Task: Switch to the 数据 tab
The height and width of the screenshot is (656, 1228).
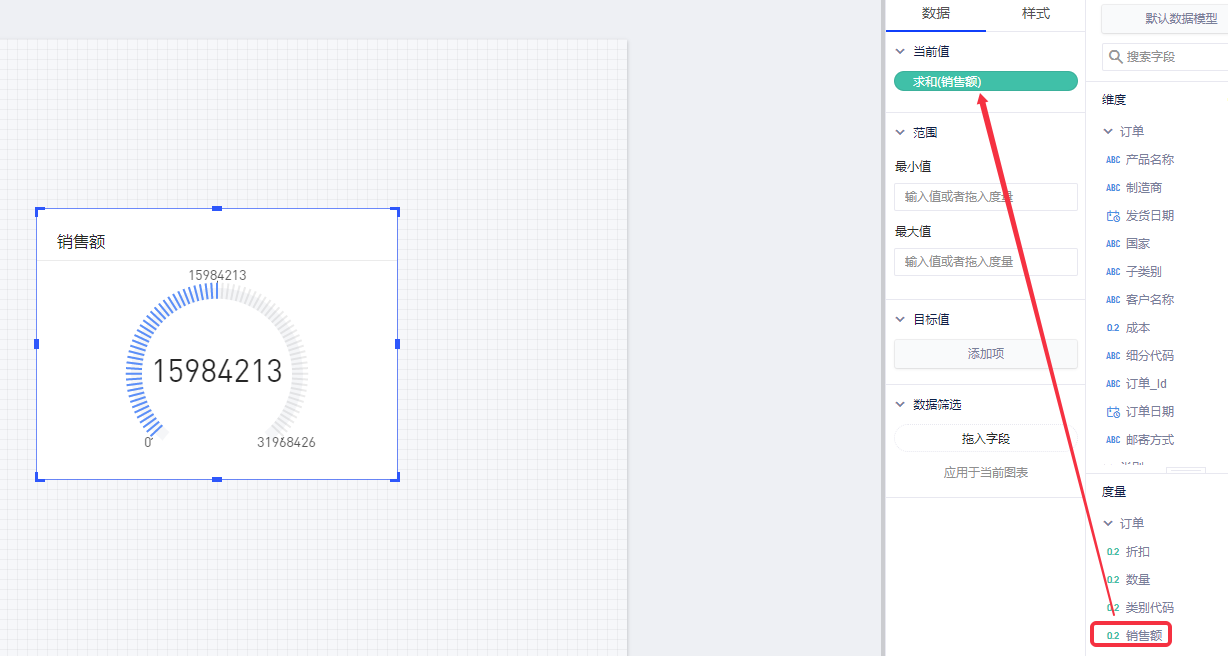Action: pyautogui.click(x=935, y=14)
